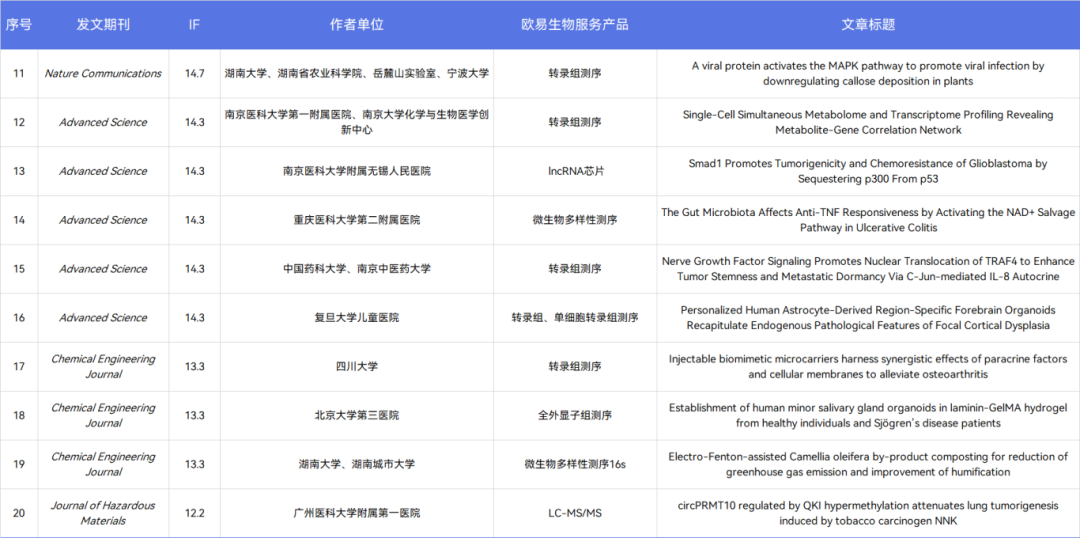Select the row number 13 cell

(x=19, y=172)
